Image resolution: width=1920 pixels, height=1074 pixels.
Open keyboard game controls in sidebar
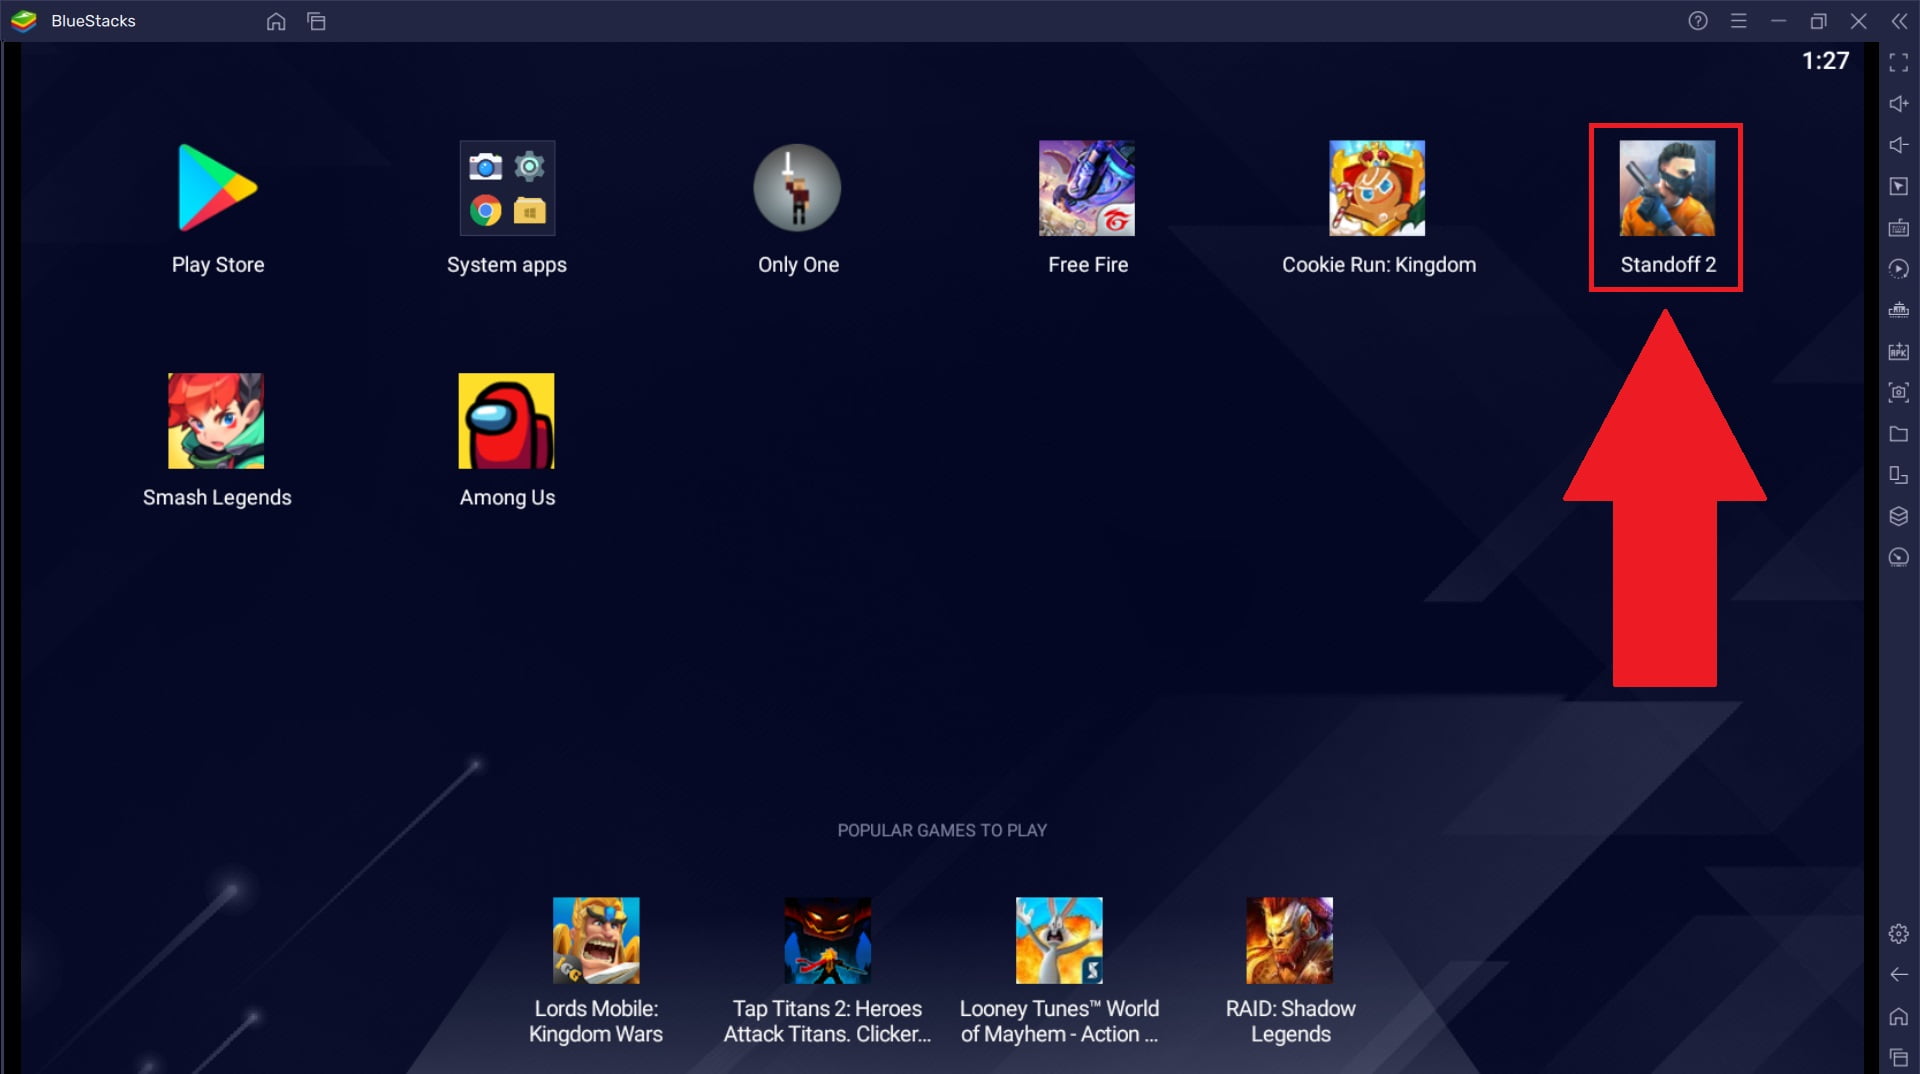click(x=1898, y=228)
